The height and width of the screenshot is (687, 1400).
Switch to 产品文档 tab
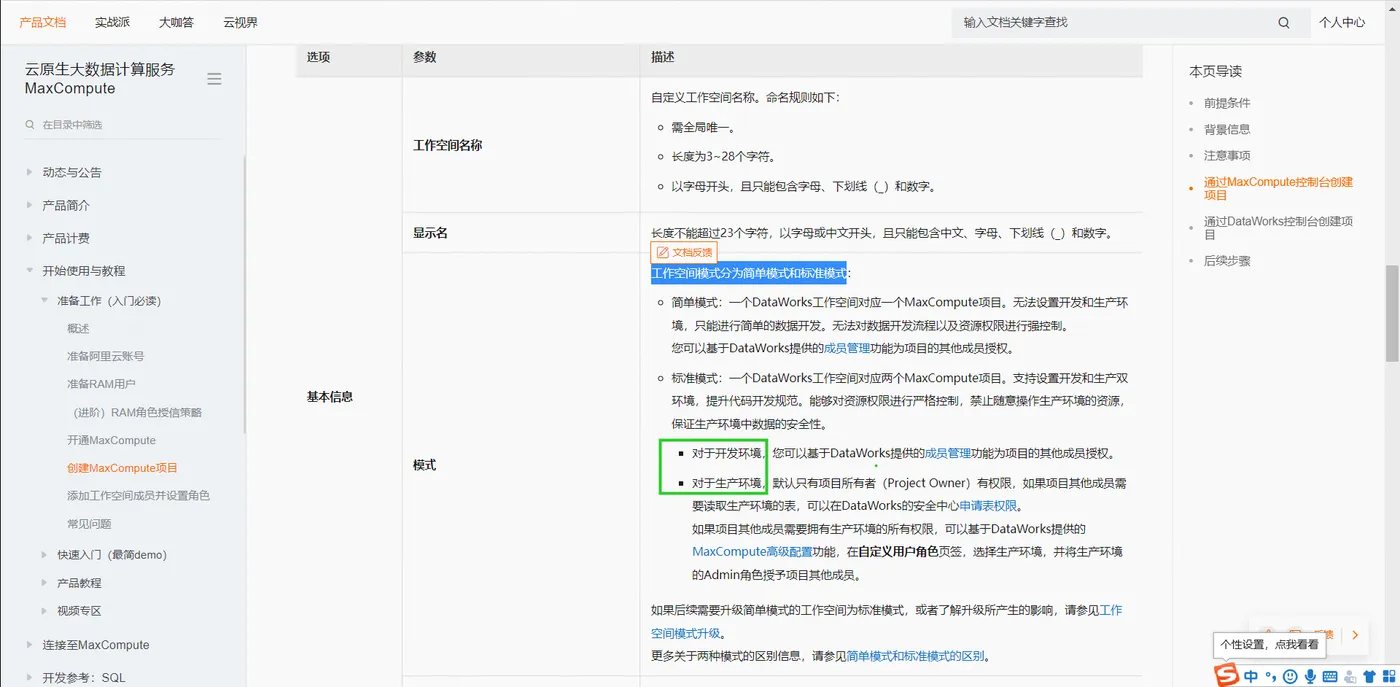pos(42,22)
